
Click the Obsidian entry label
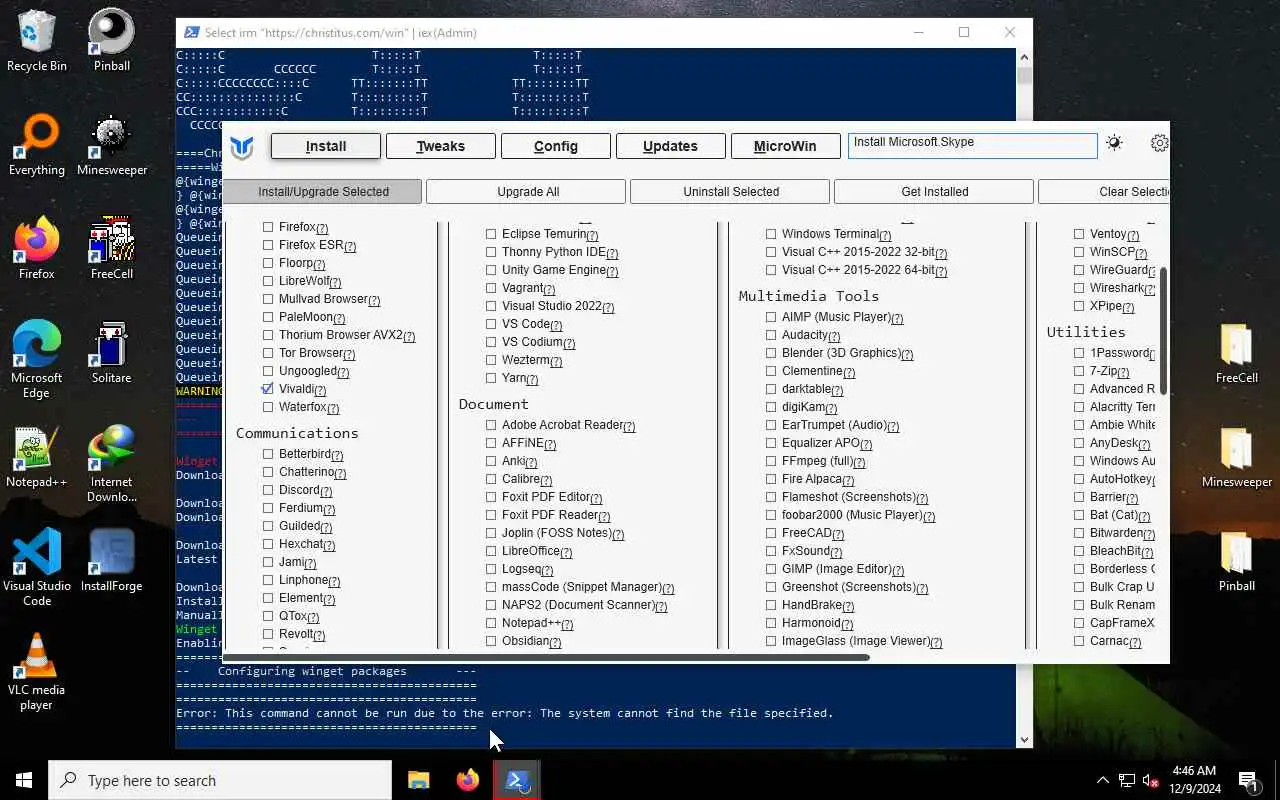(x=525, y=641)
